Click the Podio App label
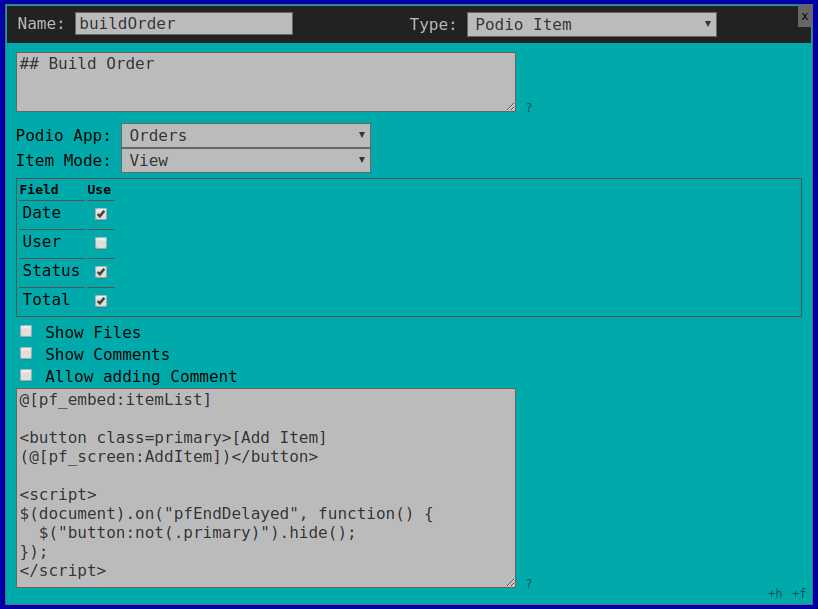This screenshot has width=818, height=609. pyautogui.click(x=63, y=136)
